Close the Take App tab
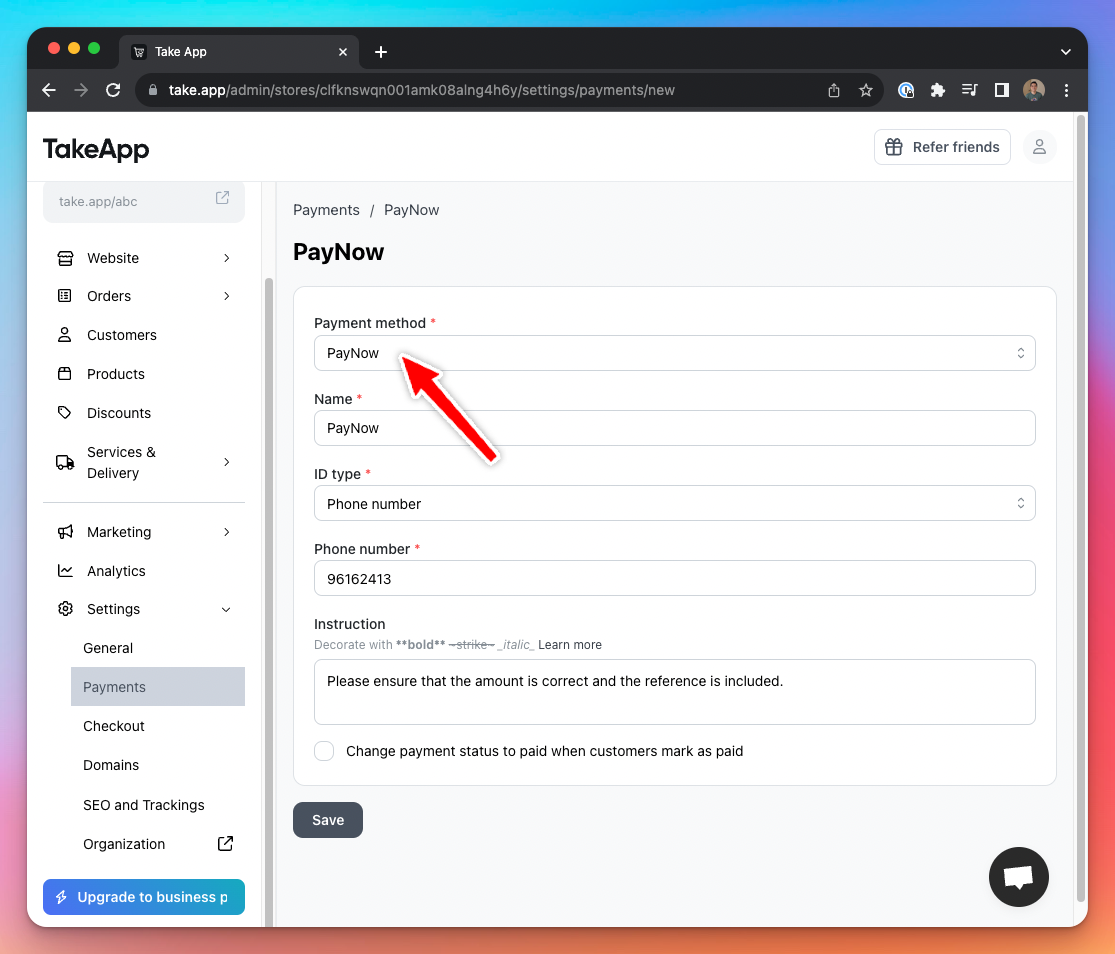This screenshot has width=1115, height=954. pyautogui.click(x=343, y=52)
